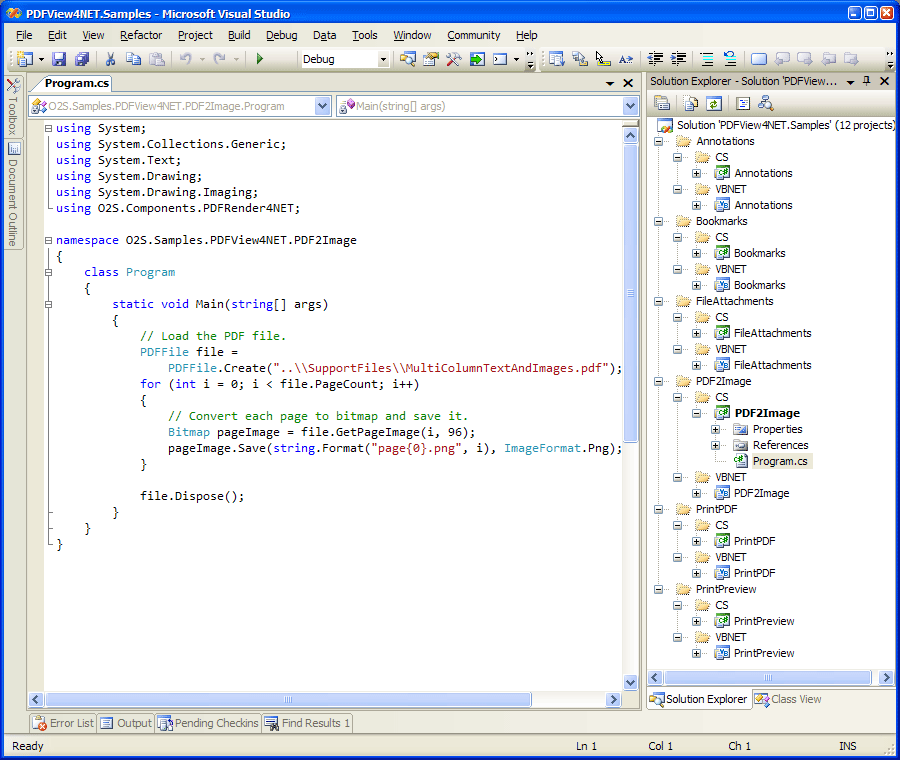900x760 pixels.
Task: Click the Cut scissors icon
Action: coord(110,59)
